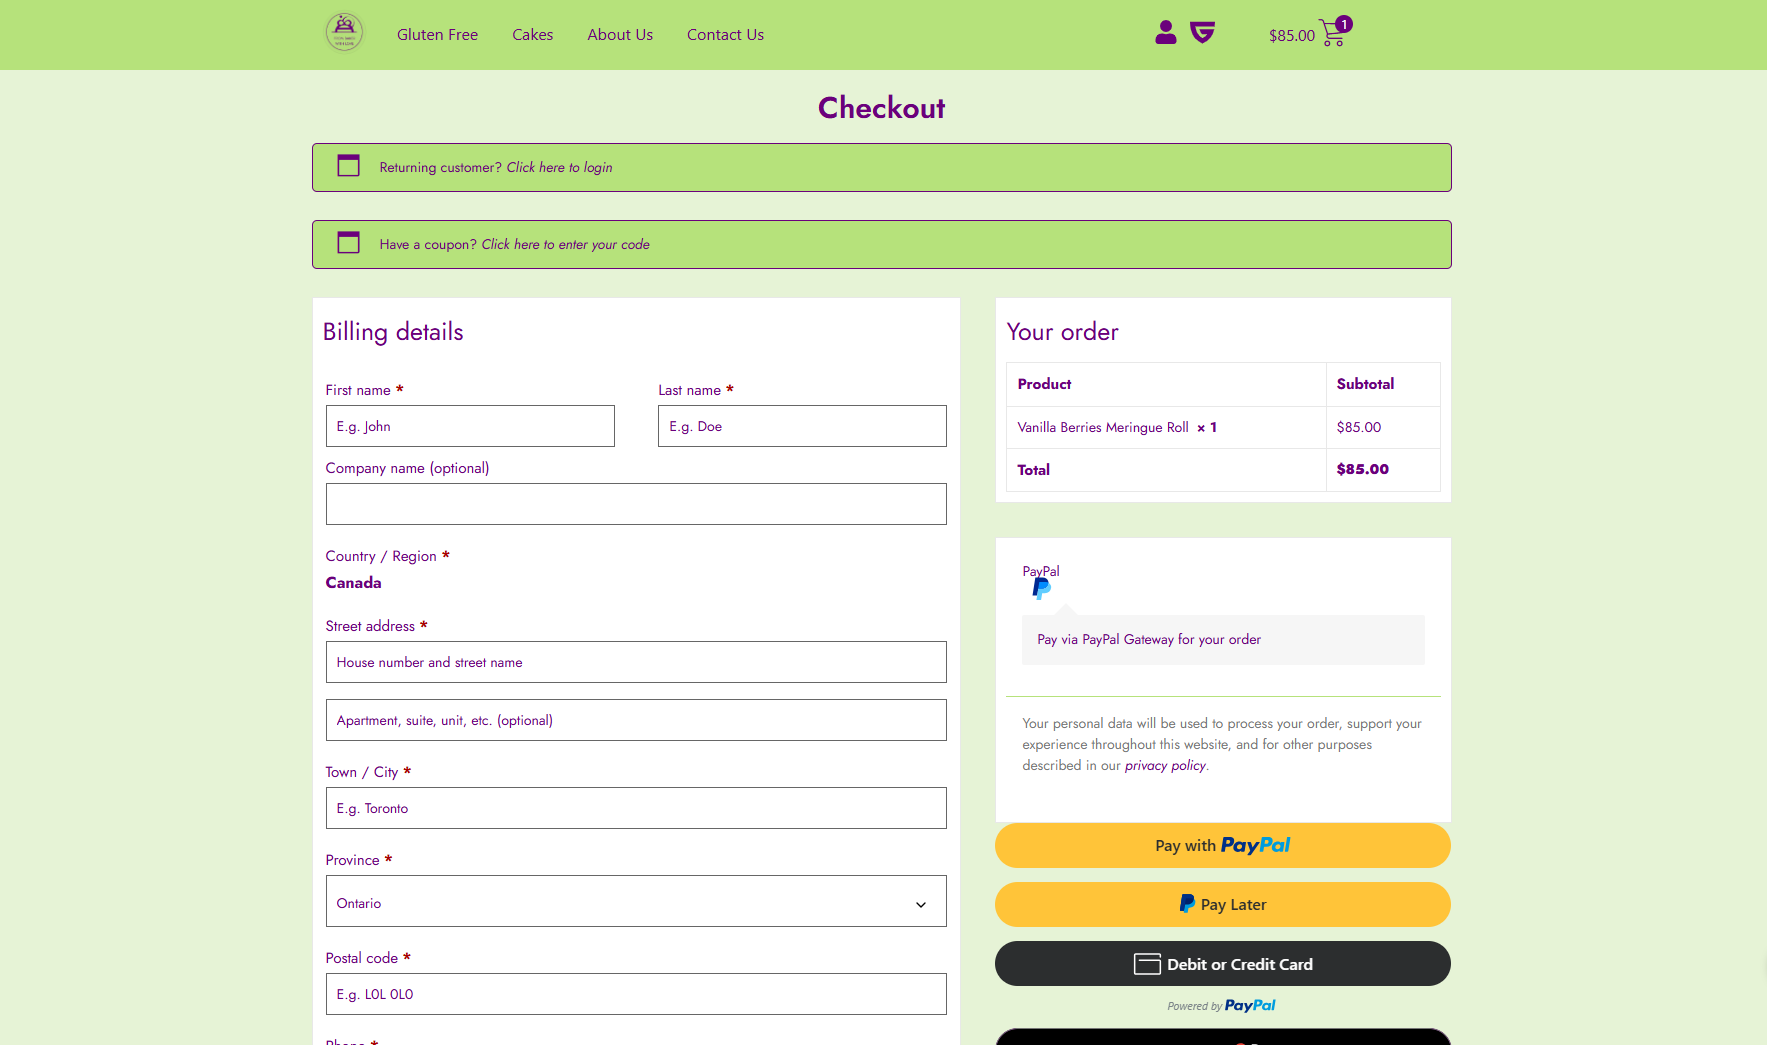
Task: Open the Gluten Free menu
Action: 437,34
